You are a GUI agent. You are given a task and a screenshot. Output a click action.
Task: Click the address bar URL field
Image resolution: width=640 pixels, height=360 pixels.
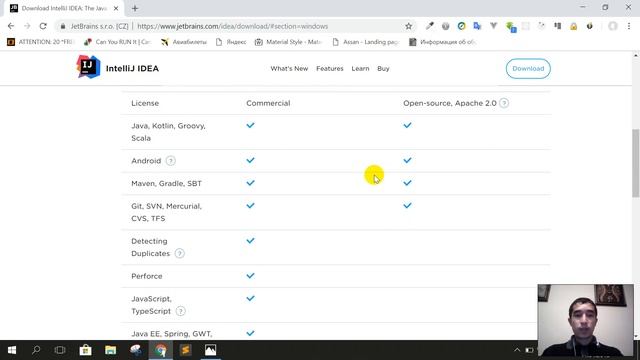click(233, 26)
